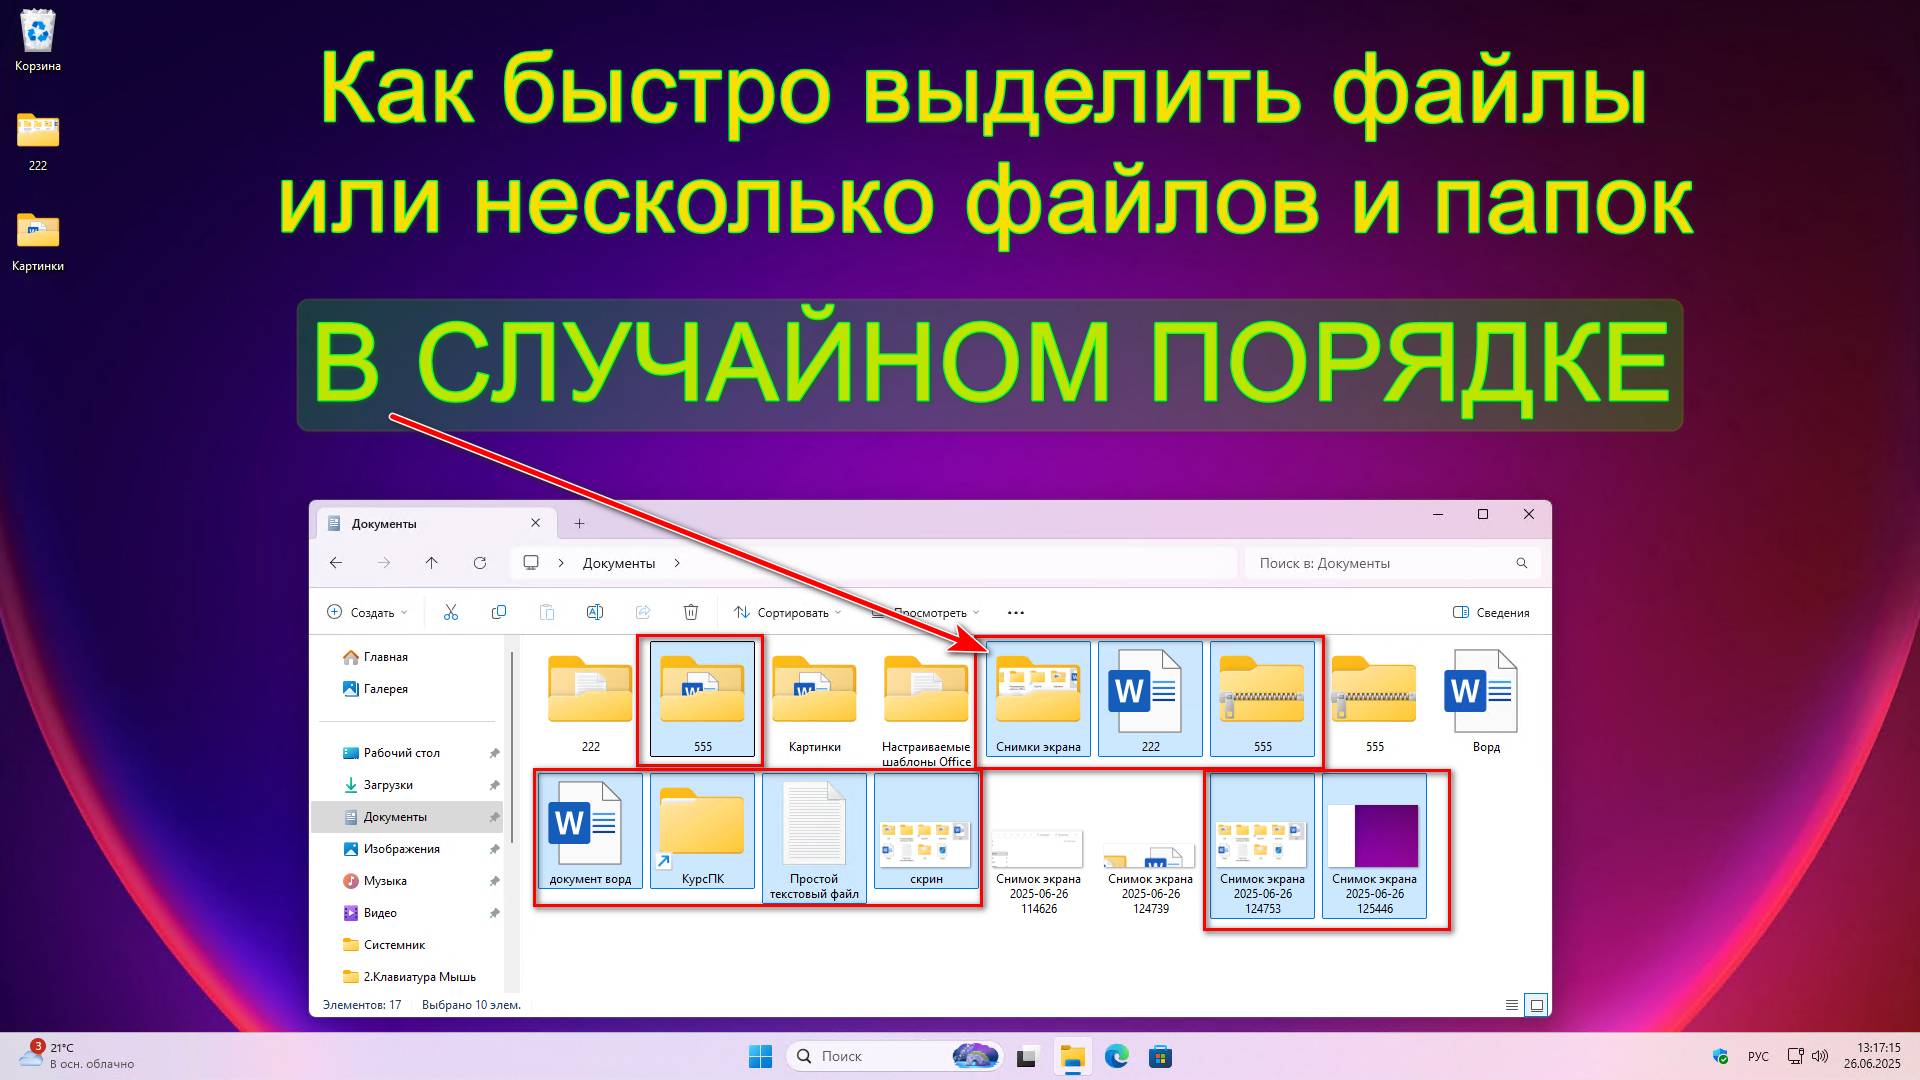Image resolution: width=1920 pixels, height=1080 pixels.
Task: Click the navigation pane vertical scrollbar
Action: 512,747
